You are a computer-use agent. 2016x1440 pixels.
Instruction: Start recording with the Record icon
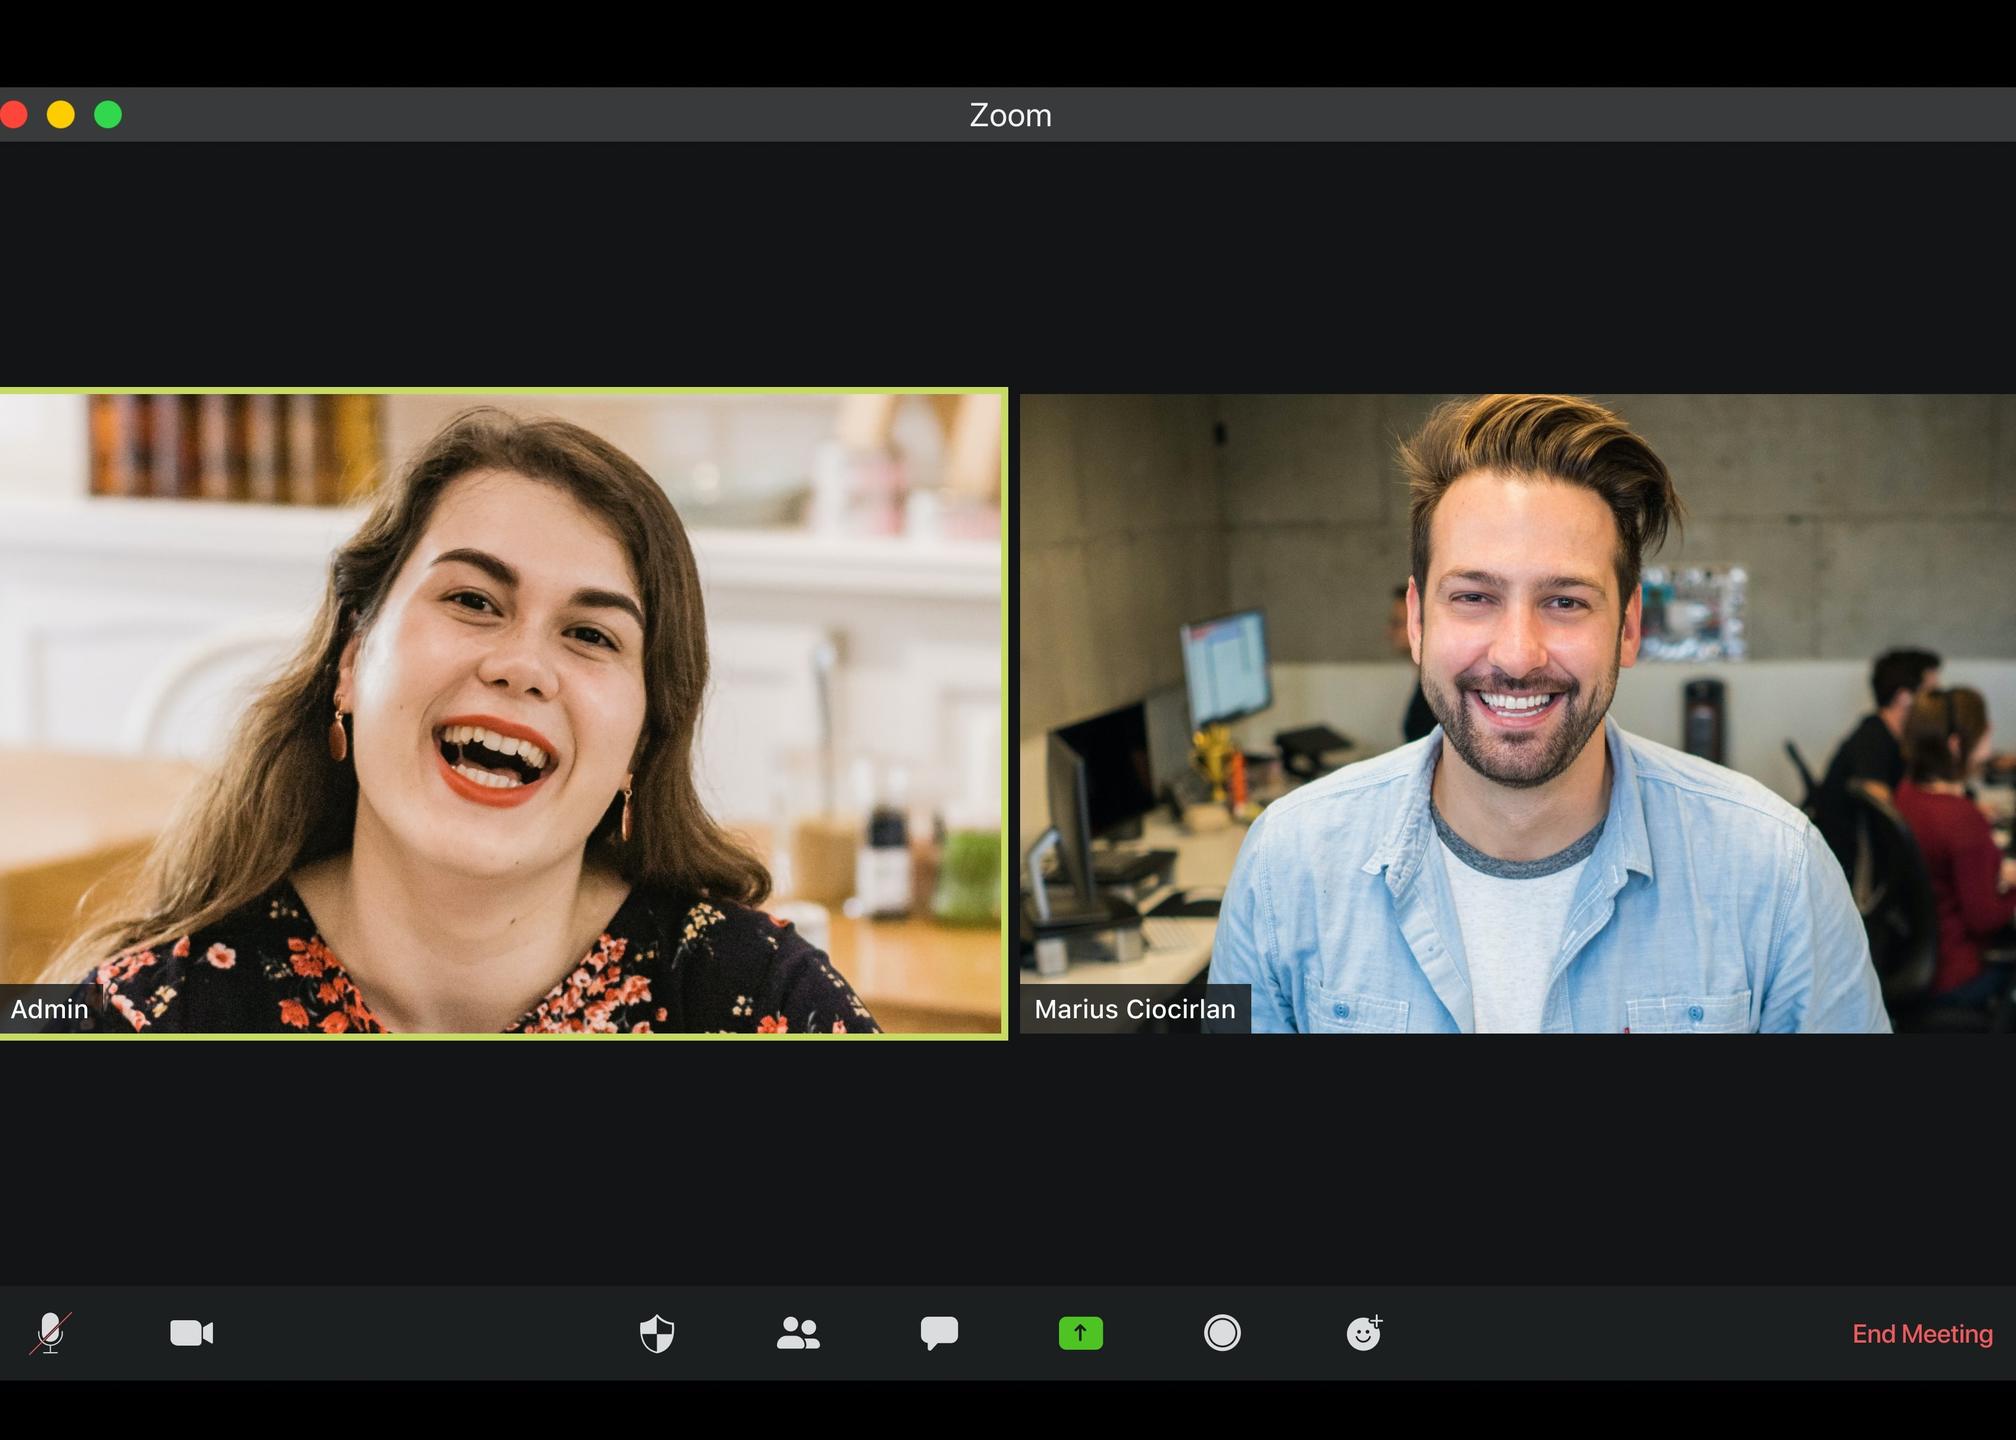tap(1221, 1333)
